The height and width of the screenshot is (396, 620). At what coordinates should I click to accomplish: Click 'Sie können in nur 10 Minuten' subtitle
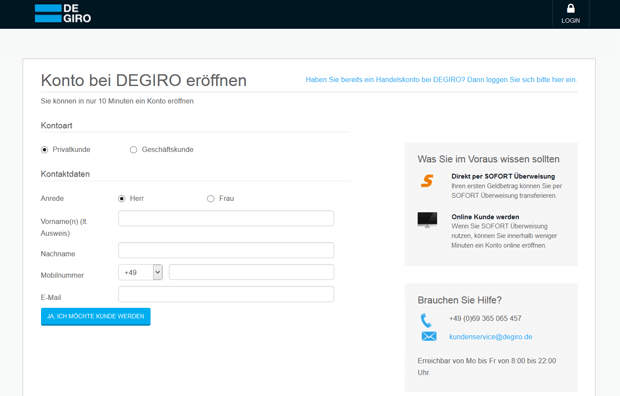(x=117, y=101)
